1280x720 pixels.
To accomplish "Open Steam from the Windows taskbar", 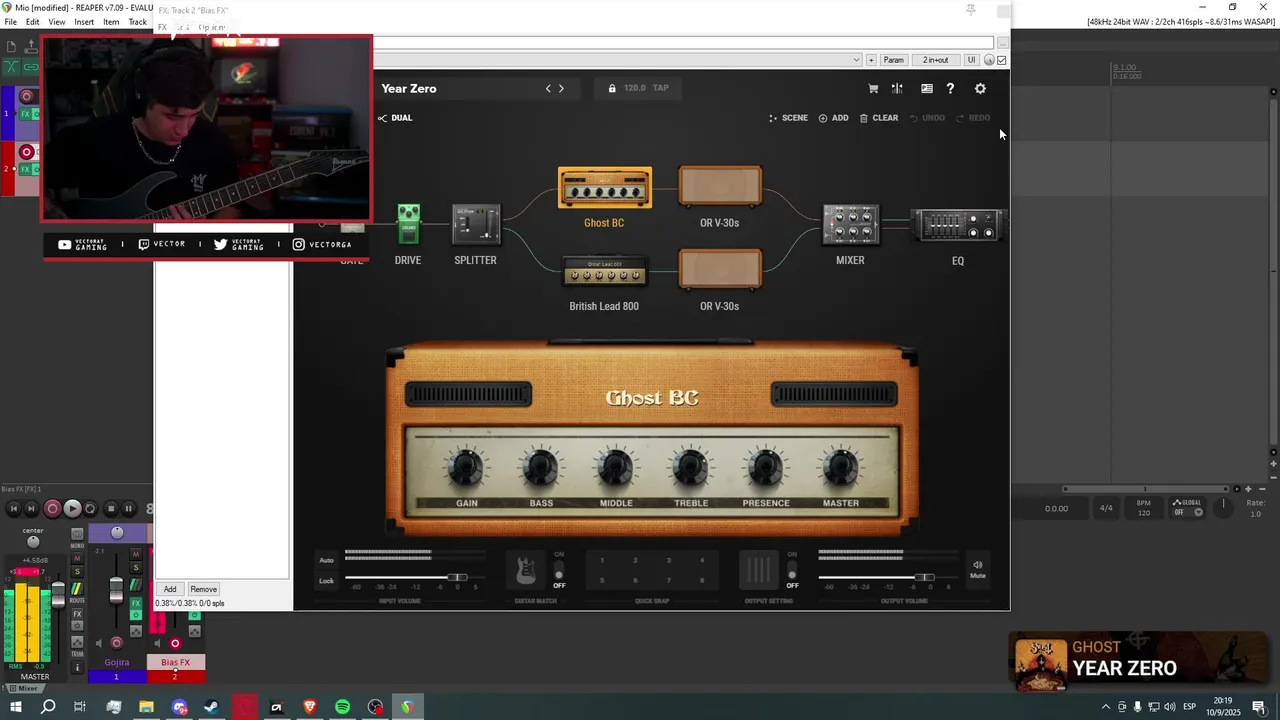I will point(212,707).
